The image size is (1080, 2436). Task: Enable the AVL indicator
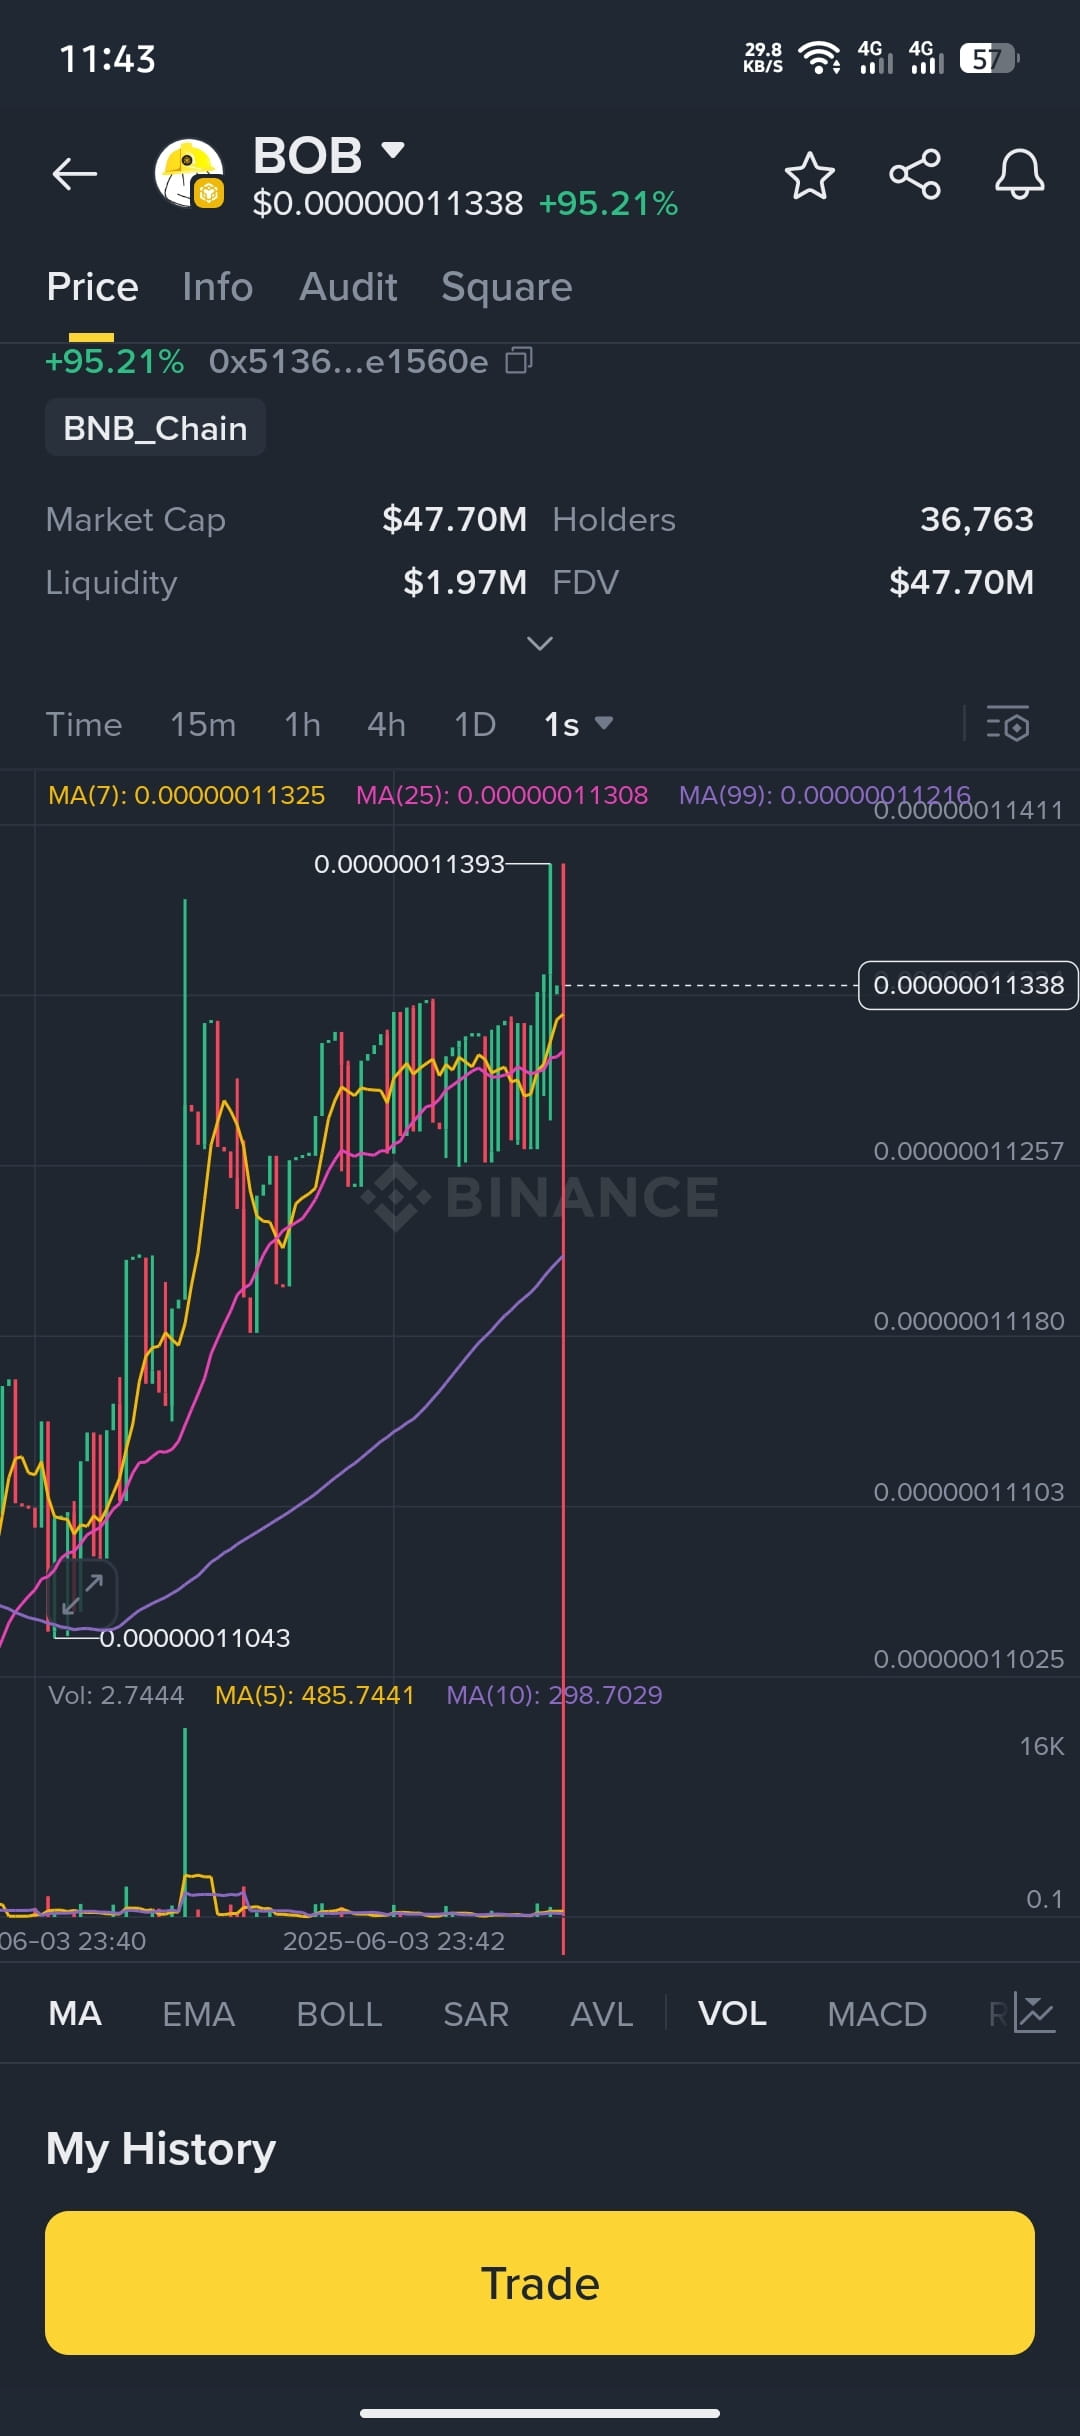(x=602, y=2013)
